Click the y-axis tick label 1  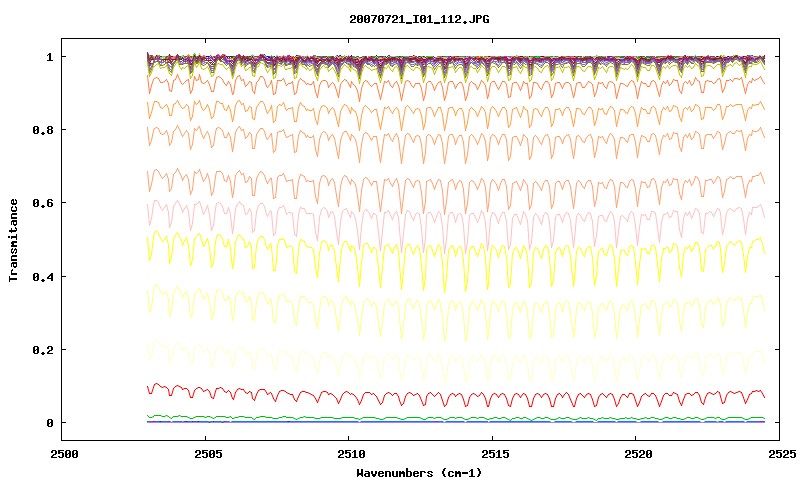pos(49,57)
